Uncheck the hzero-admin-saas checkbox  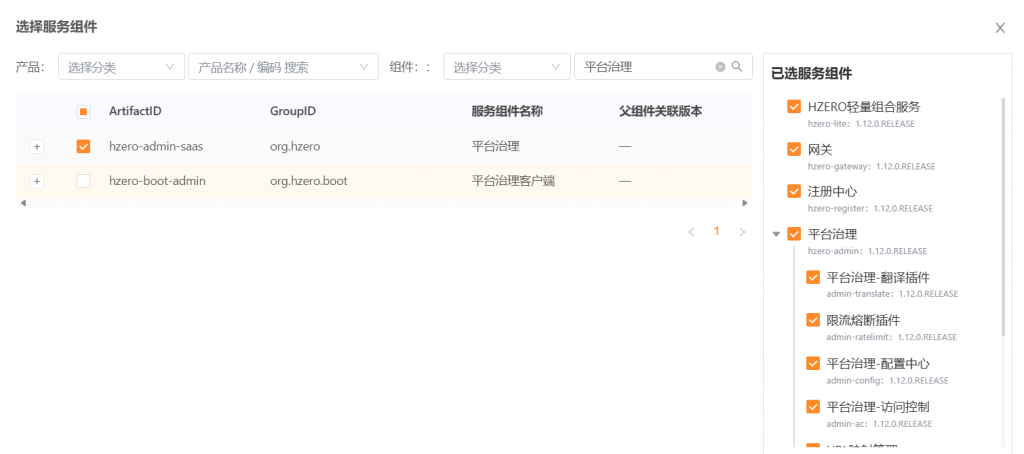coord(84,146)
